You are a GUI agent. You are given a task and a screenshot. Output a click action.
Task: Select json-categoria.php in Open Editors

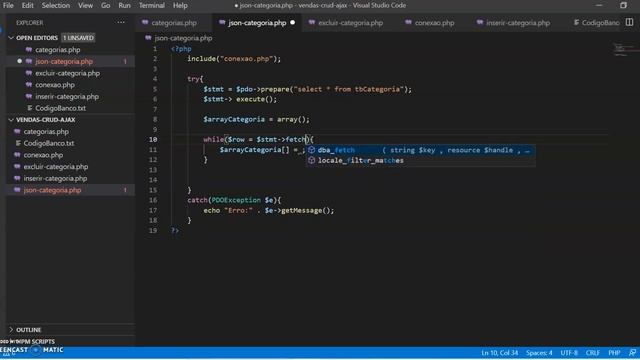pyautogui.click(x=64, y=61)
